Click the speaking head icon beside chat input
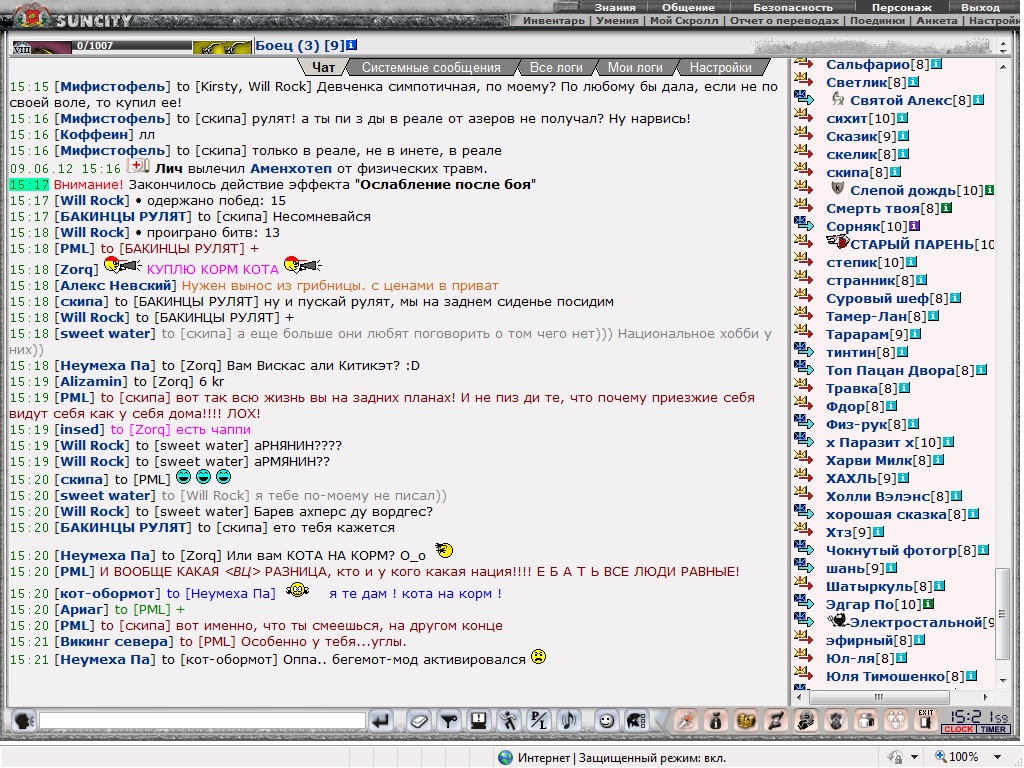1024x768 pixels. pos(24,721)
